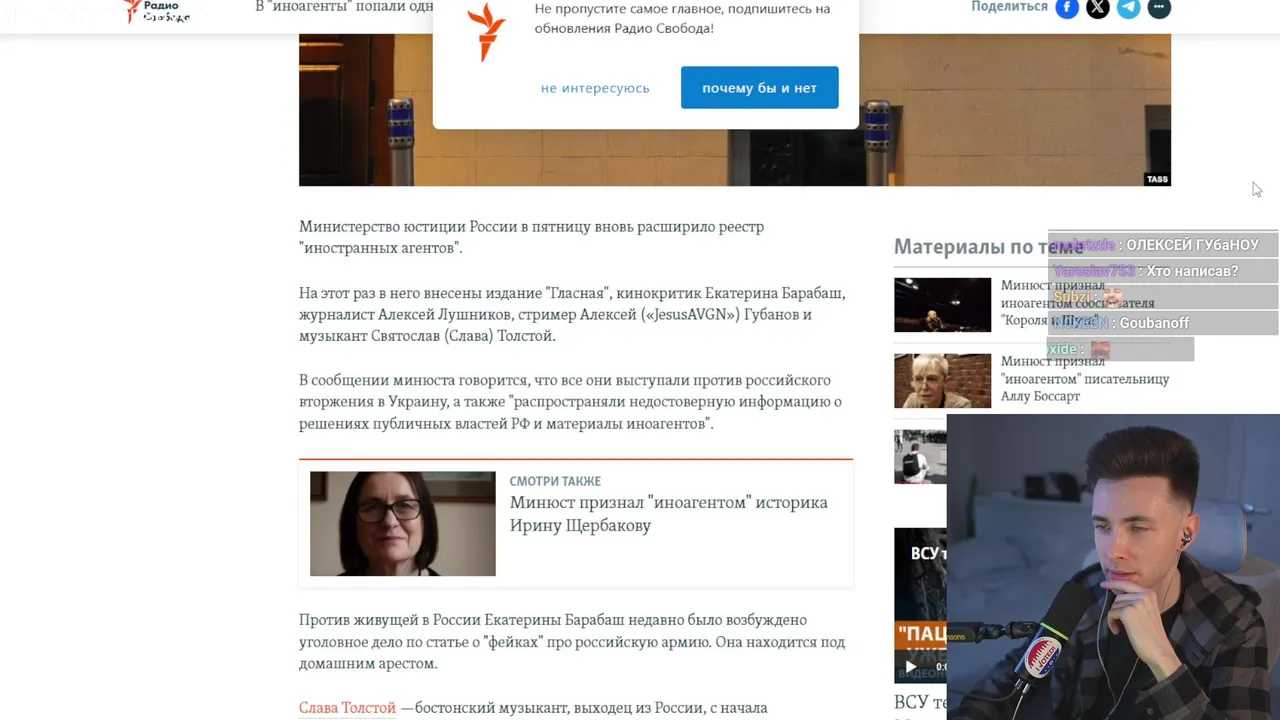Click the СМОТРИ ТАКЖЕ label
This screenshot has width=1280, height=720.
pyautogui.click(x=555, y=481)
